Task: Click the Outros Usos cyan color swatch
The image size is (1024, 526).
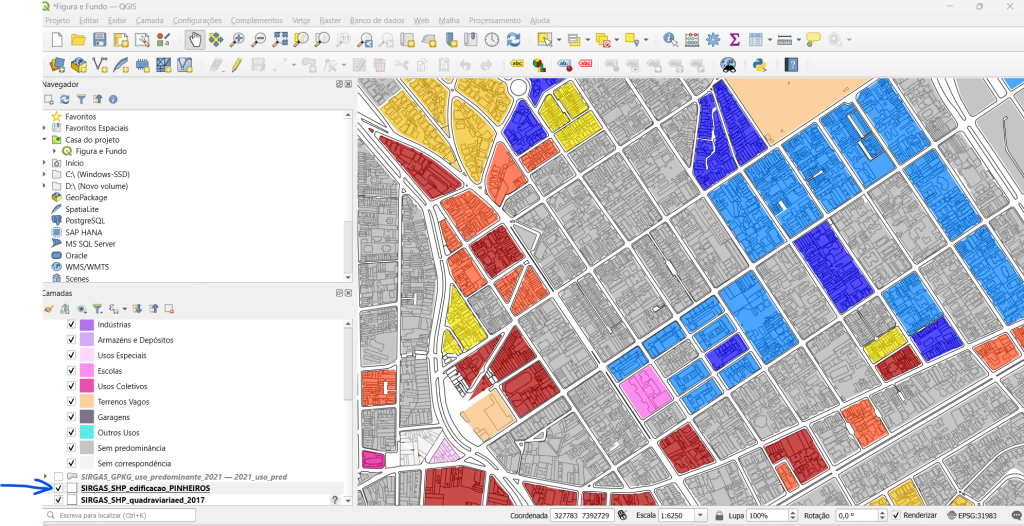Action: [x=87, y=433]
